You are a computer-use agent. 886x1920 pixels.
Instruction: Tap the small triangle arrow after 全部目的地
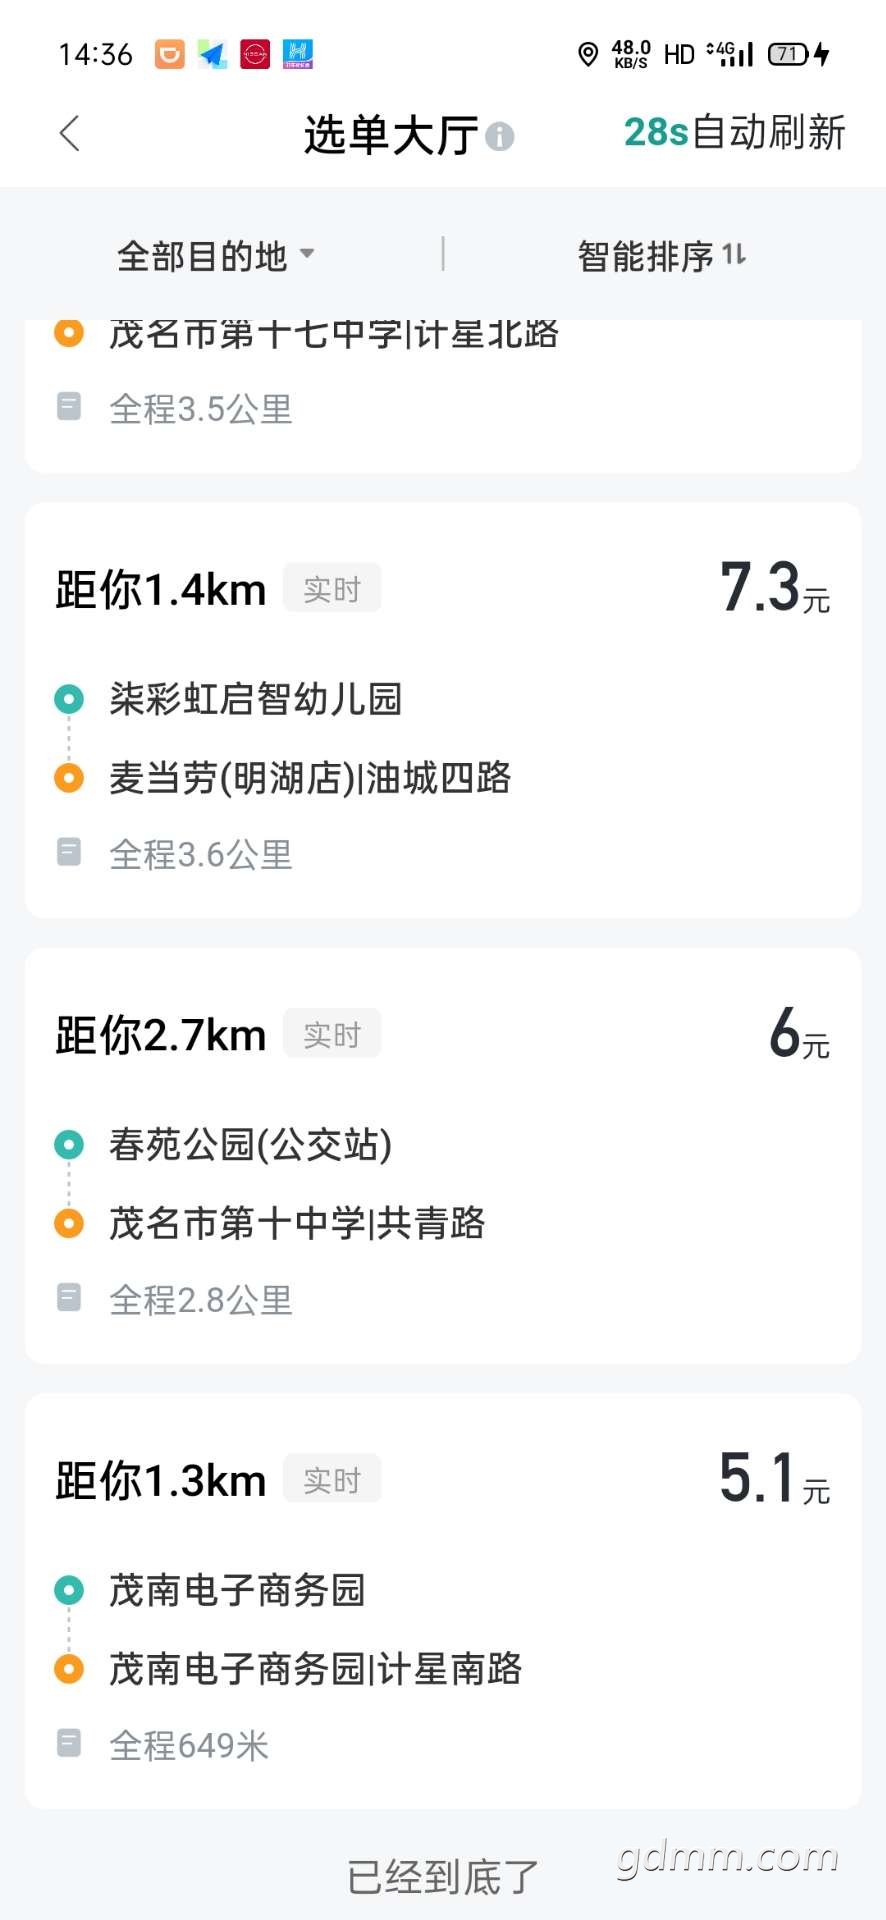click(x=307, y=254)
